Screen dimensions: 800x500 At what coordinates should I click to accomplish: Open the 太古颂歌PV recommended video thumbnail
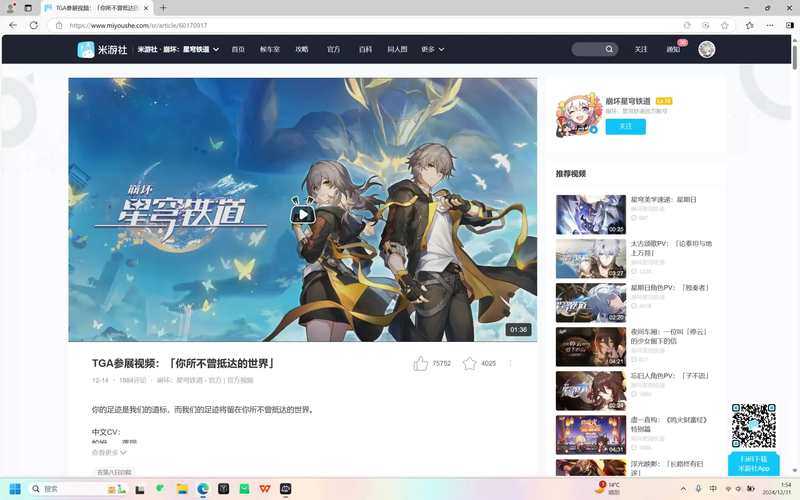coord(591,259)
